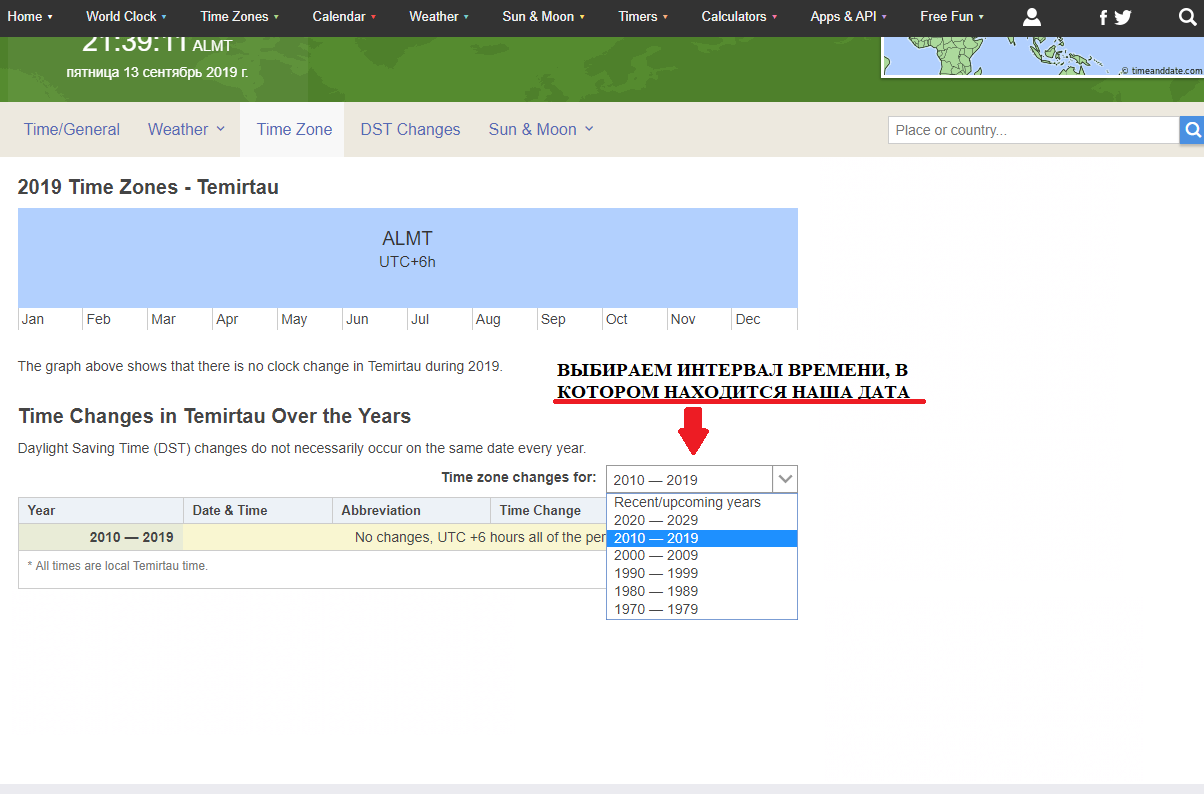This screenshot has width=1204, height=803.
Task: Click the 2010 — 2019 table row label
Action: click(101, 537)
